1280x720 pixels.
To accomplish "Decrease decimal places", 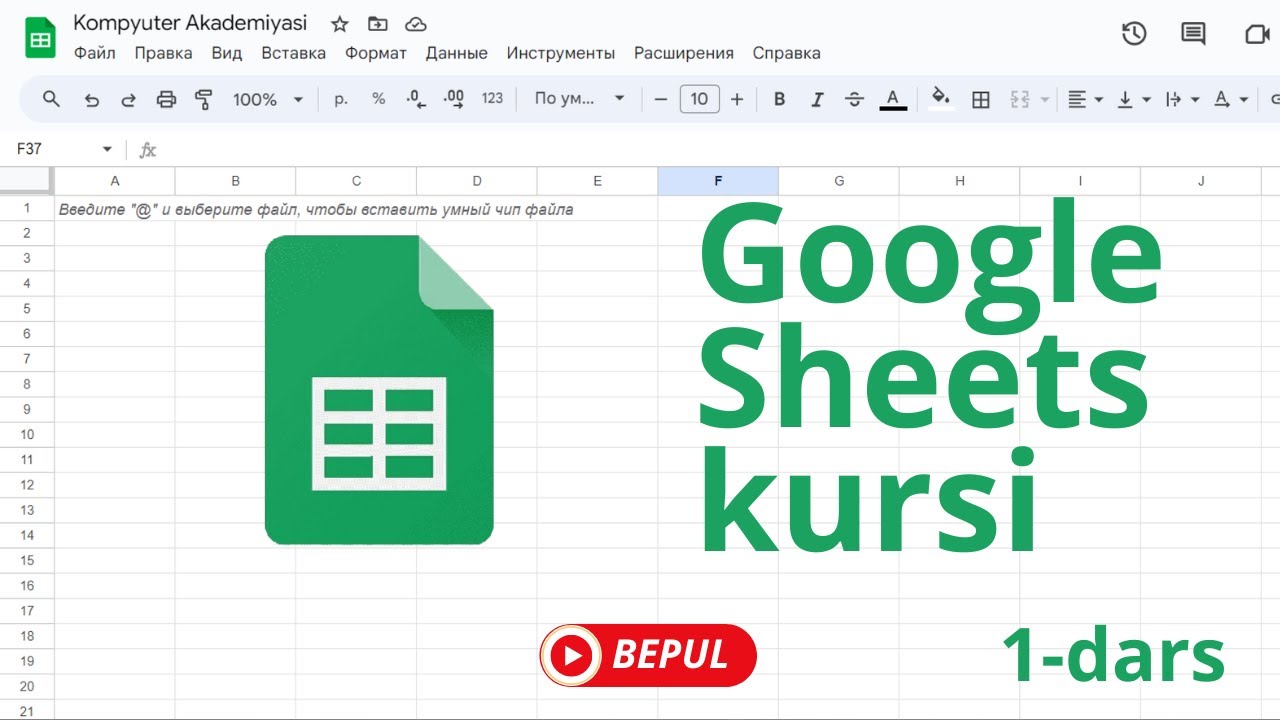I will pos(416,99).
